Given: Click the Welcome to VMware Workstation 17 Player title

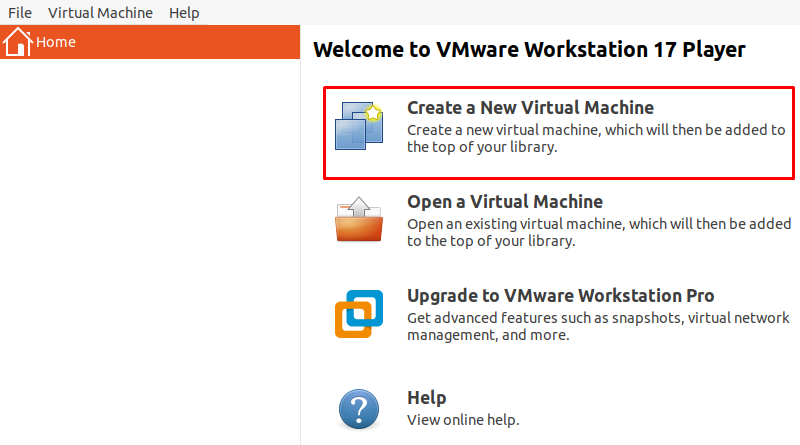Looking at the screenshot, I should point(529,50).
